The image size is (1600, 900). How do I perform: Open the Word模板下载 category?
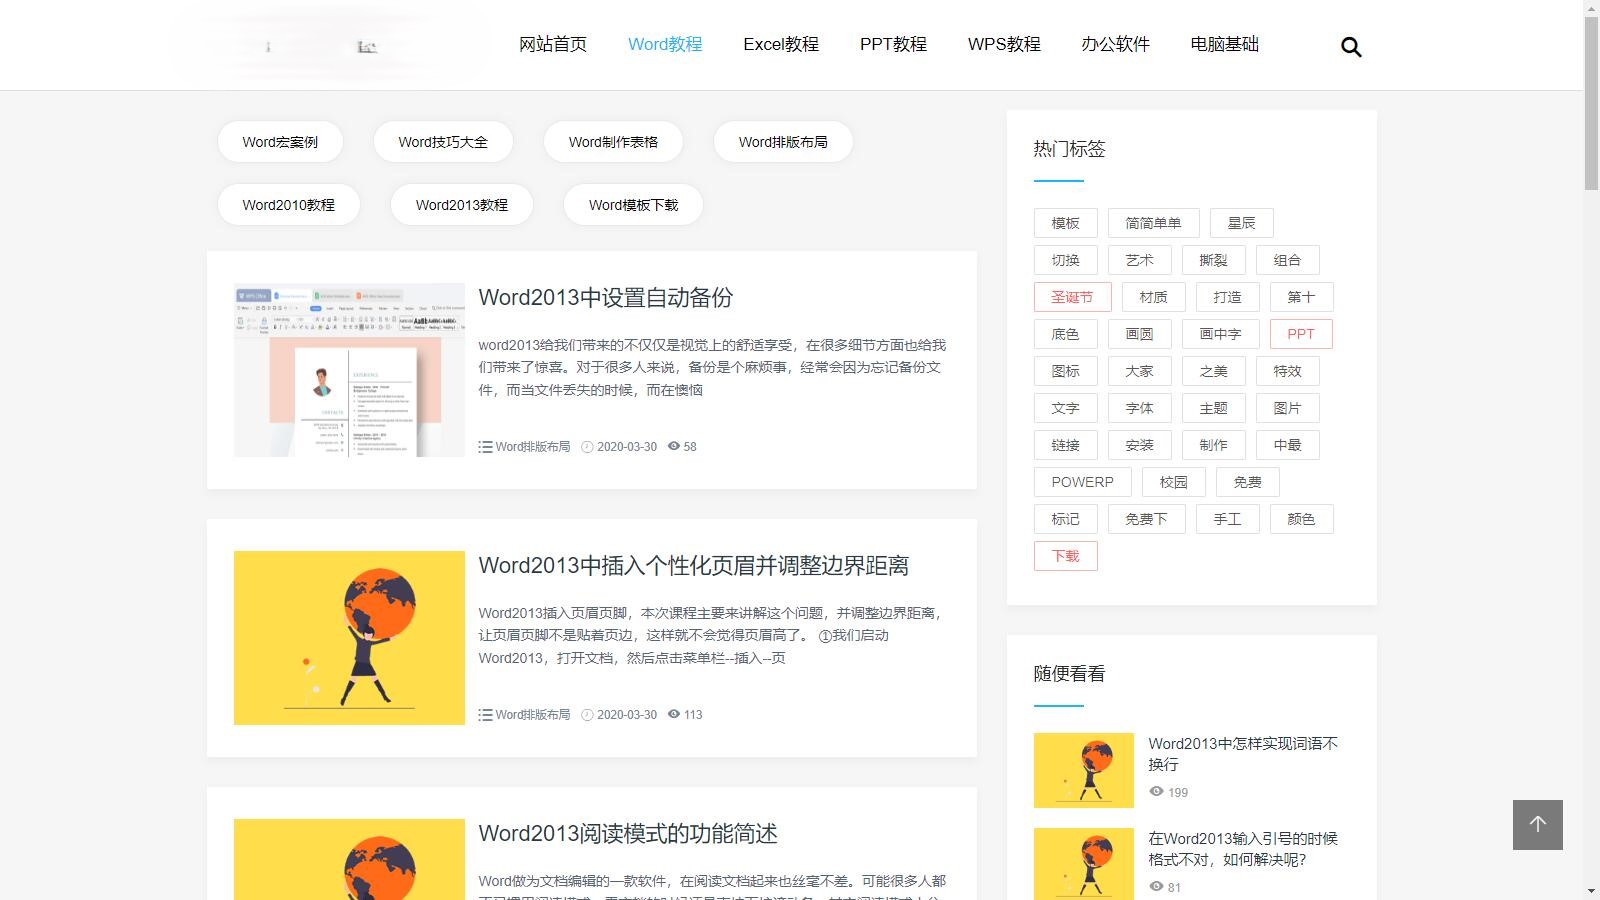click(633, 205)
